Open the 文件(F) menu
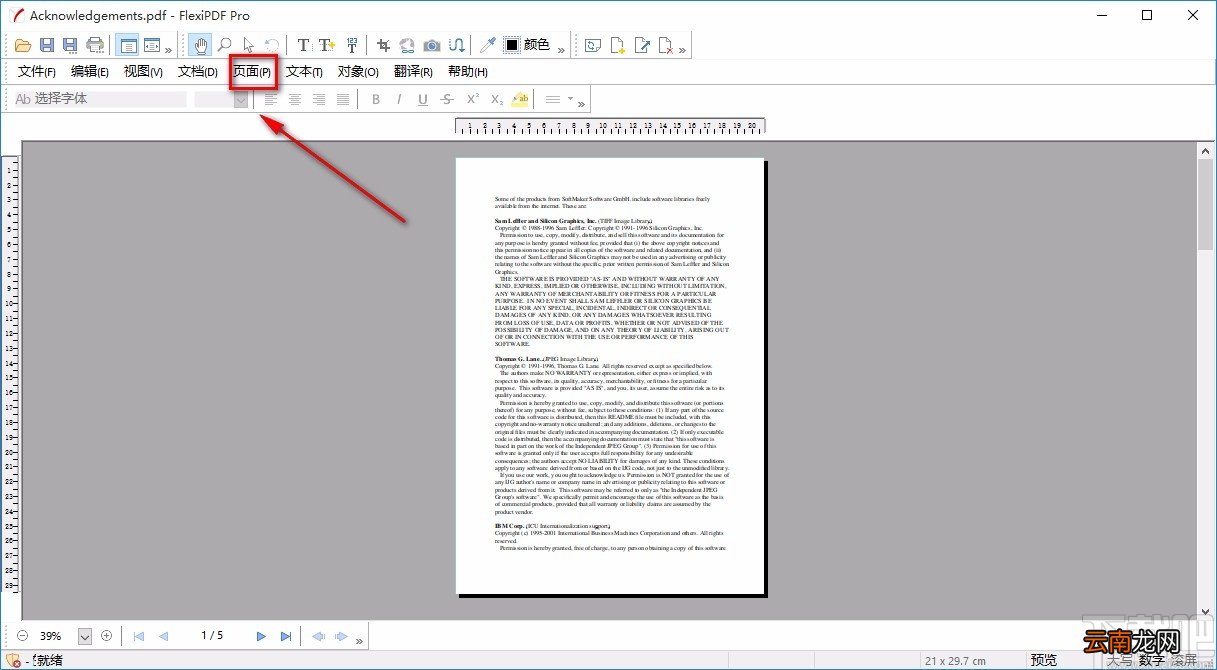This screenshot has width=1217, height=670. coord(37,72)
